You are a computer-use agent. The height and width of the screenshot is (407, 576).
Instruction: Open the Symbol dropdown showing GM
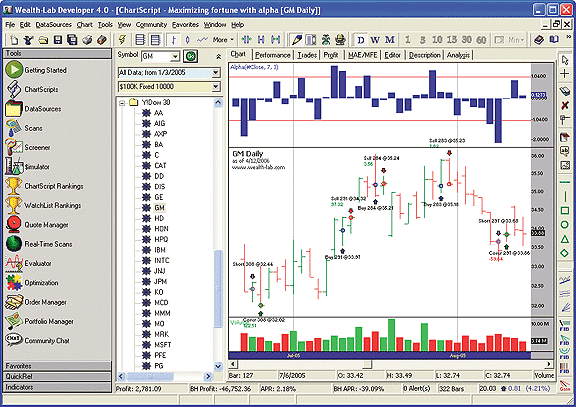175,56
